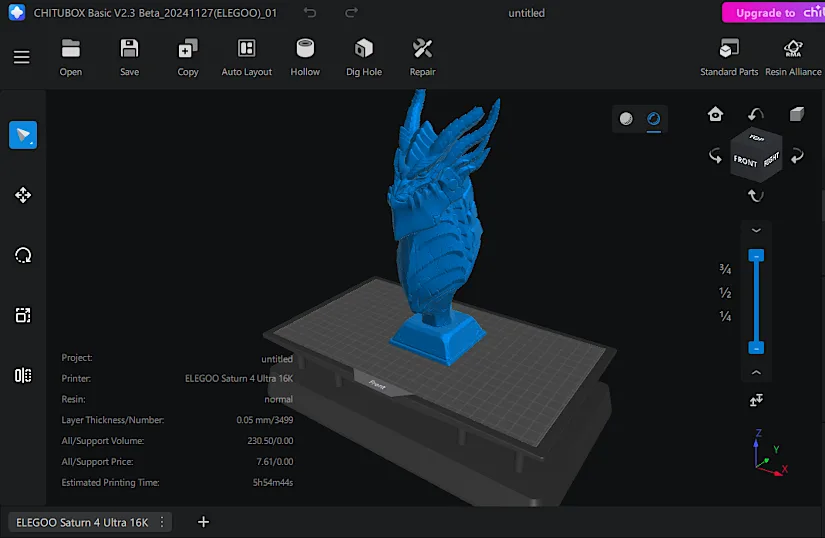Click the top handle of the layer slider
Viewport: 825px width, 538px height.
tap(756, 256)
